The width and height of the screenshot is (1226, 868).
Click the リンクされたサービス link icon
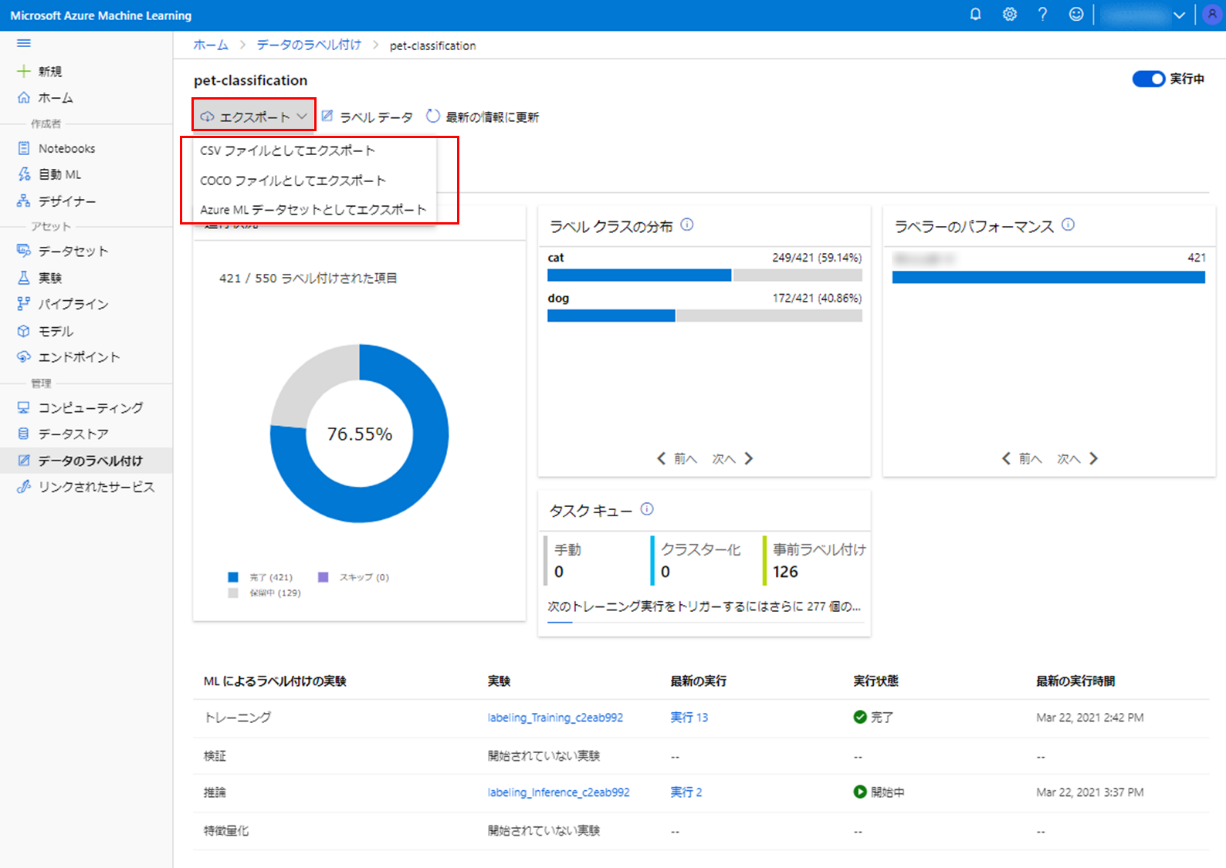click(24, 487)
